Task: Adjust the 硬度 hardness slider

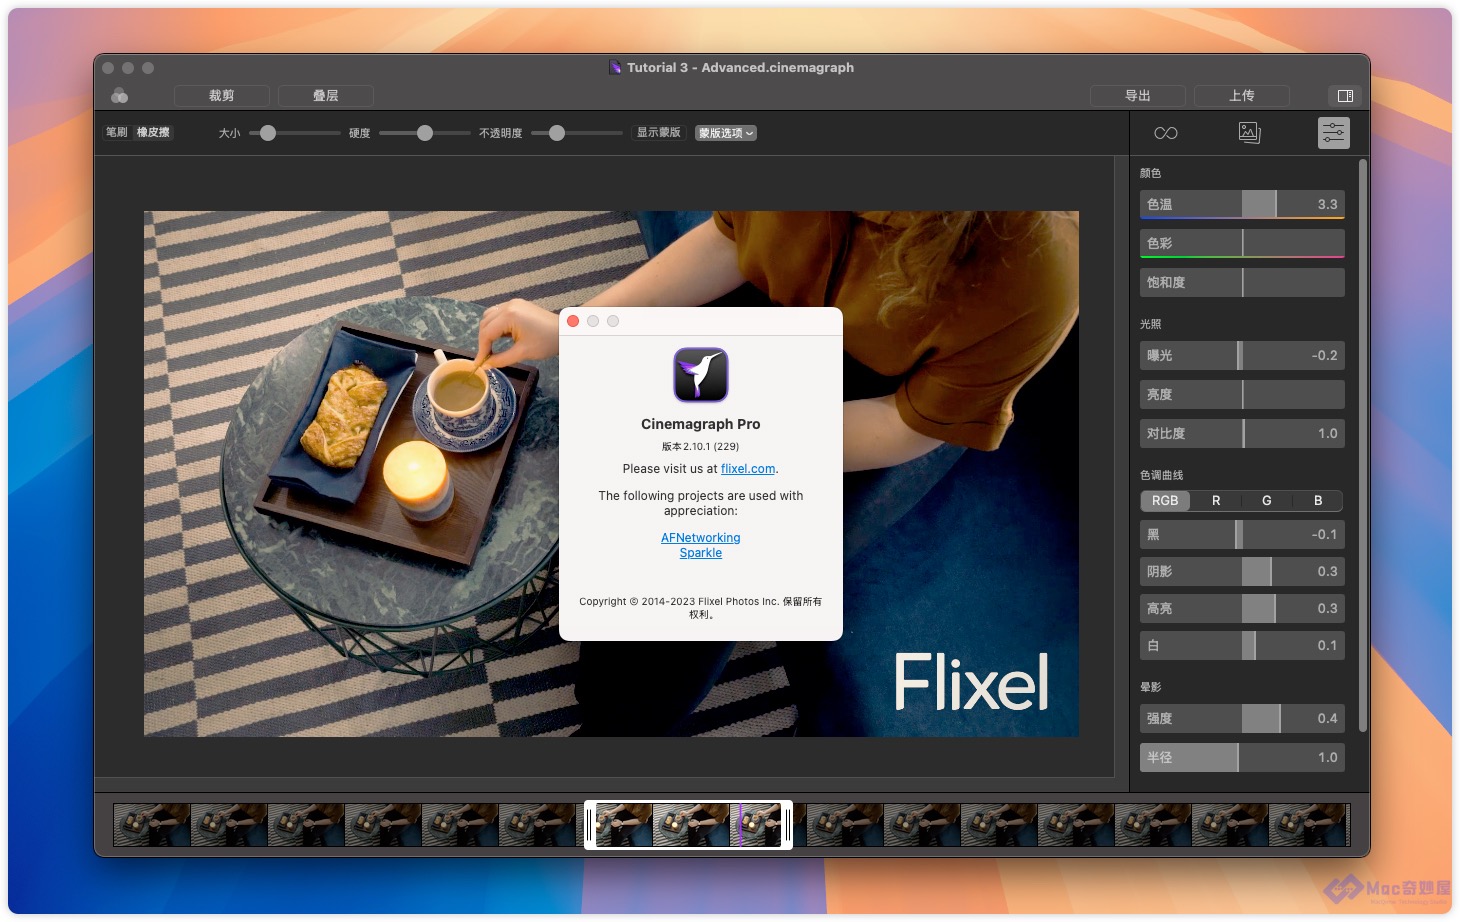Action: [425, 133]
